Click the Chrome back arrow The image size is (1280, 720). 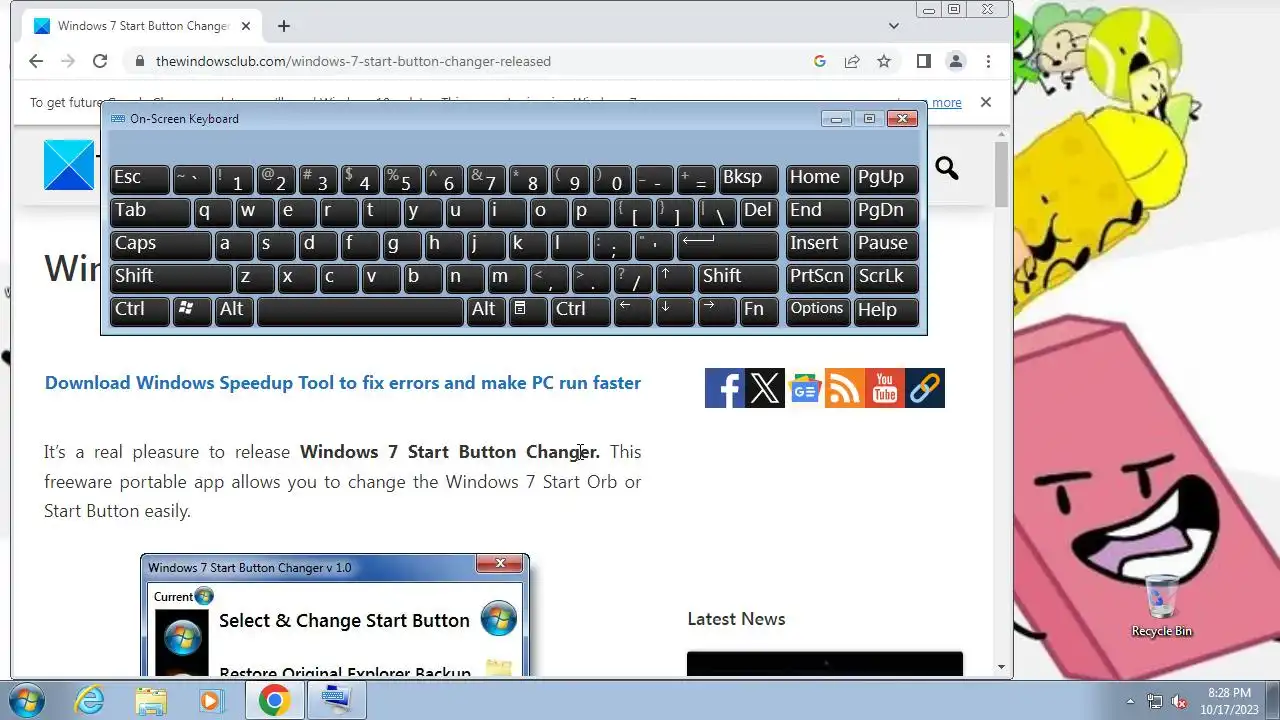click(x=36, y=61)
